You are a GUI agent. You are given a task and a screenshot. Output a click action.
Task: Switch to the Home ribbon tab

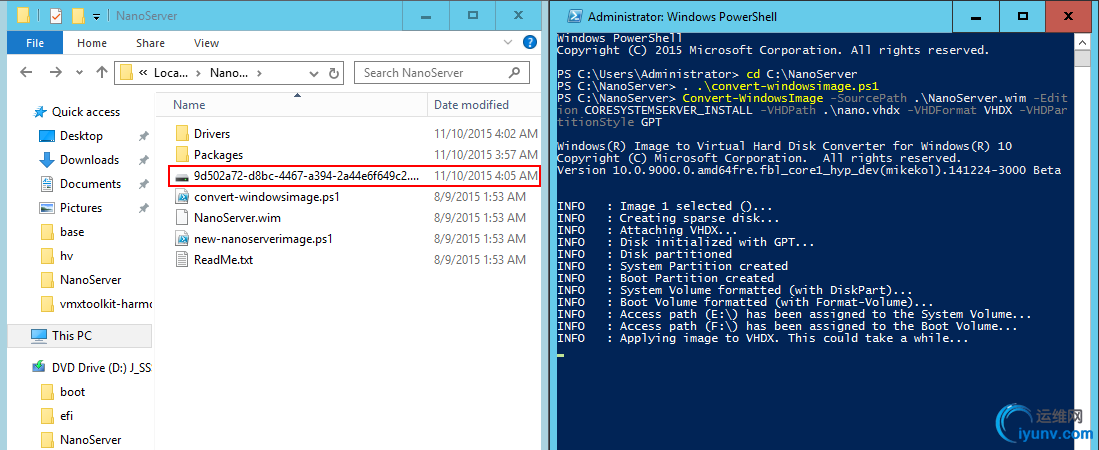(x=92, y=43)
